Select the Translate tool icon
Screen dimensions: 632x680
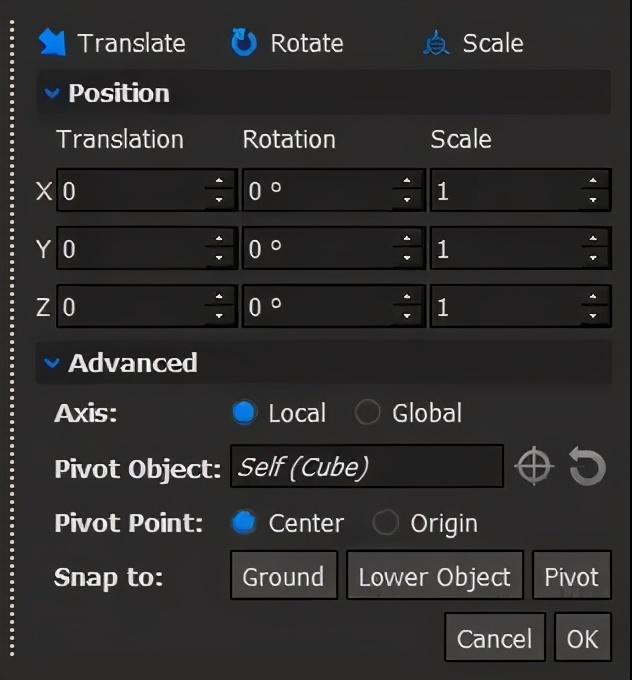point(51,43)
